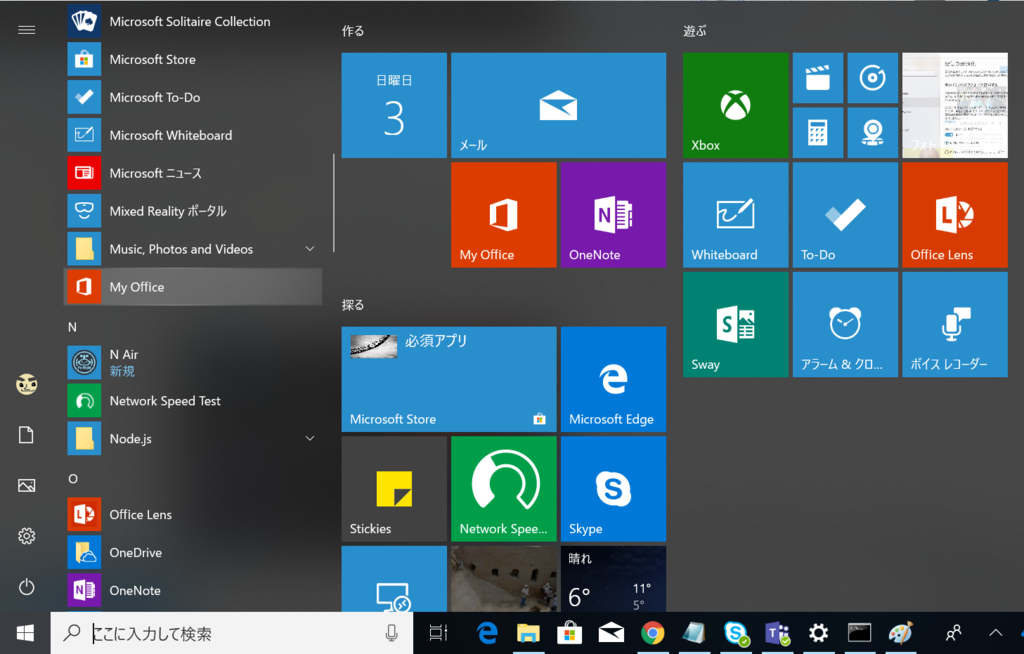
Task: Open the Whiteboard tile
Action: coord(735,215)
